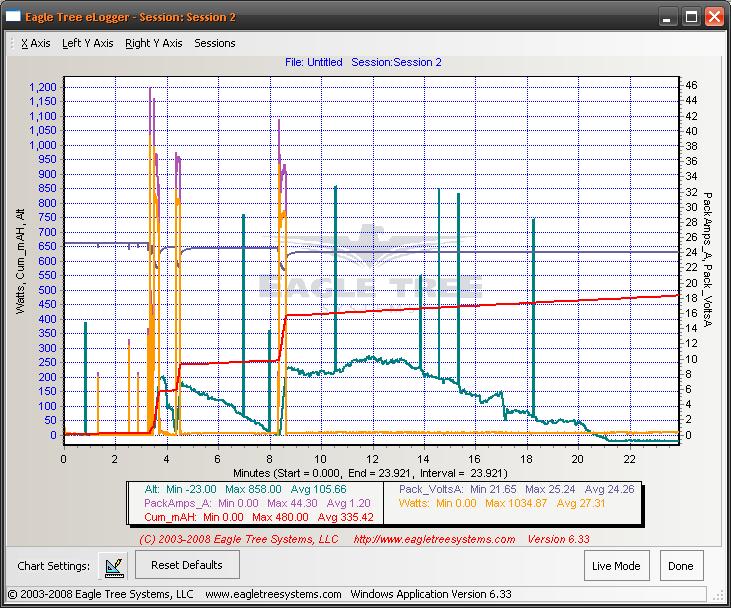The image size is (731, 608).
Task: Select the Watts legend statistics row
Action: pos(502,503)
